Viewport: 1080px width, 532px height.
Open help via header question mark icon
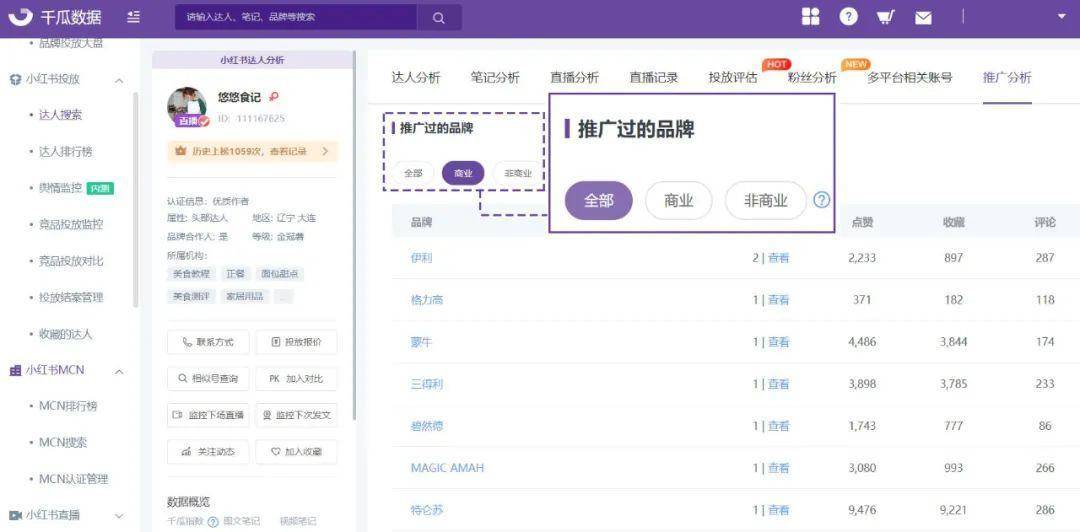[849, 17]
